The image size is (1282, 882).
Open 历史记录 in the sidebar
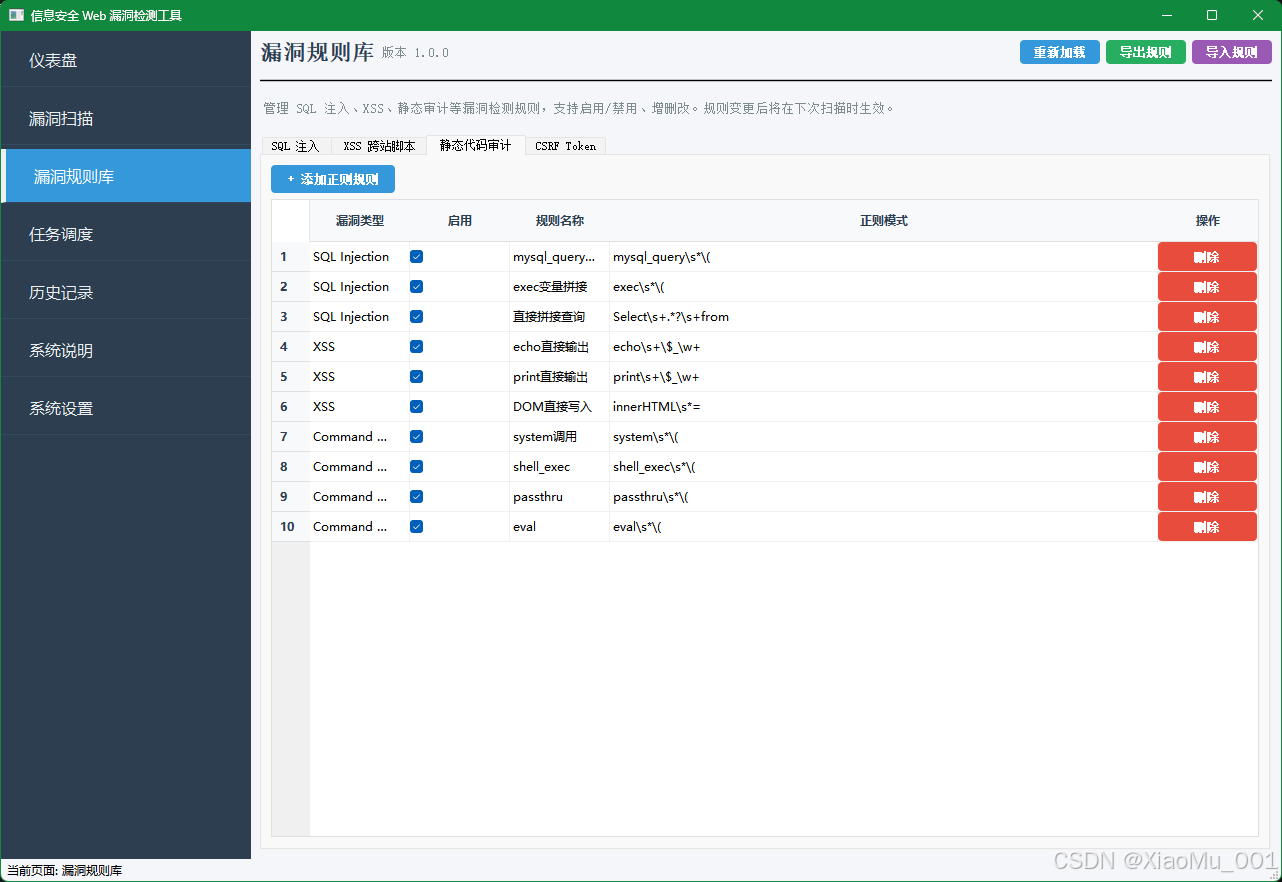click(125, 293)
